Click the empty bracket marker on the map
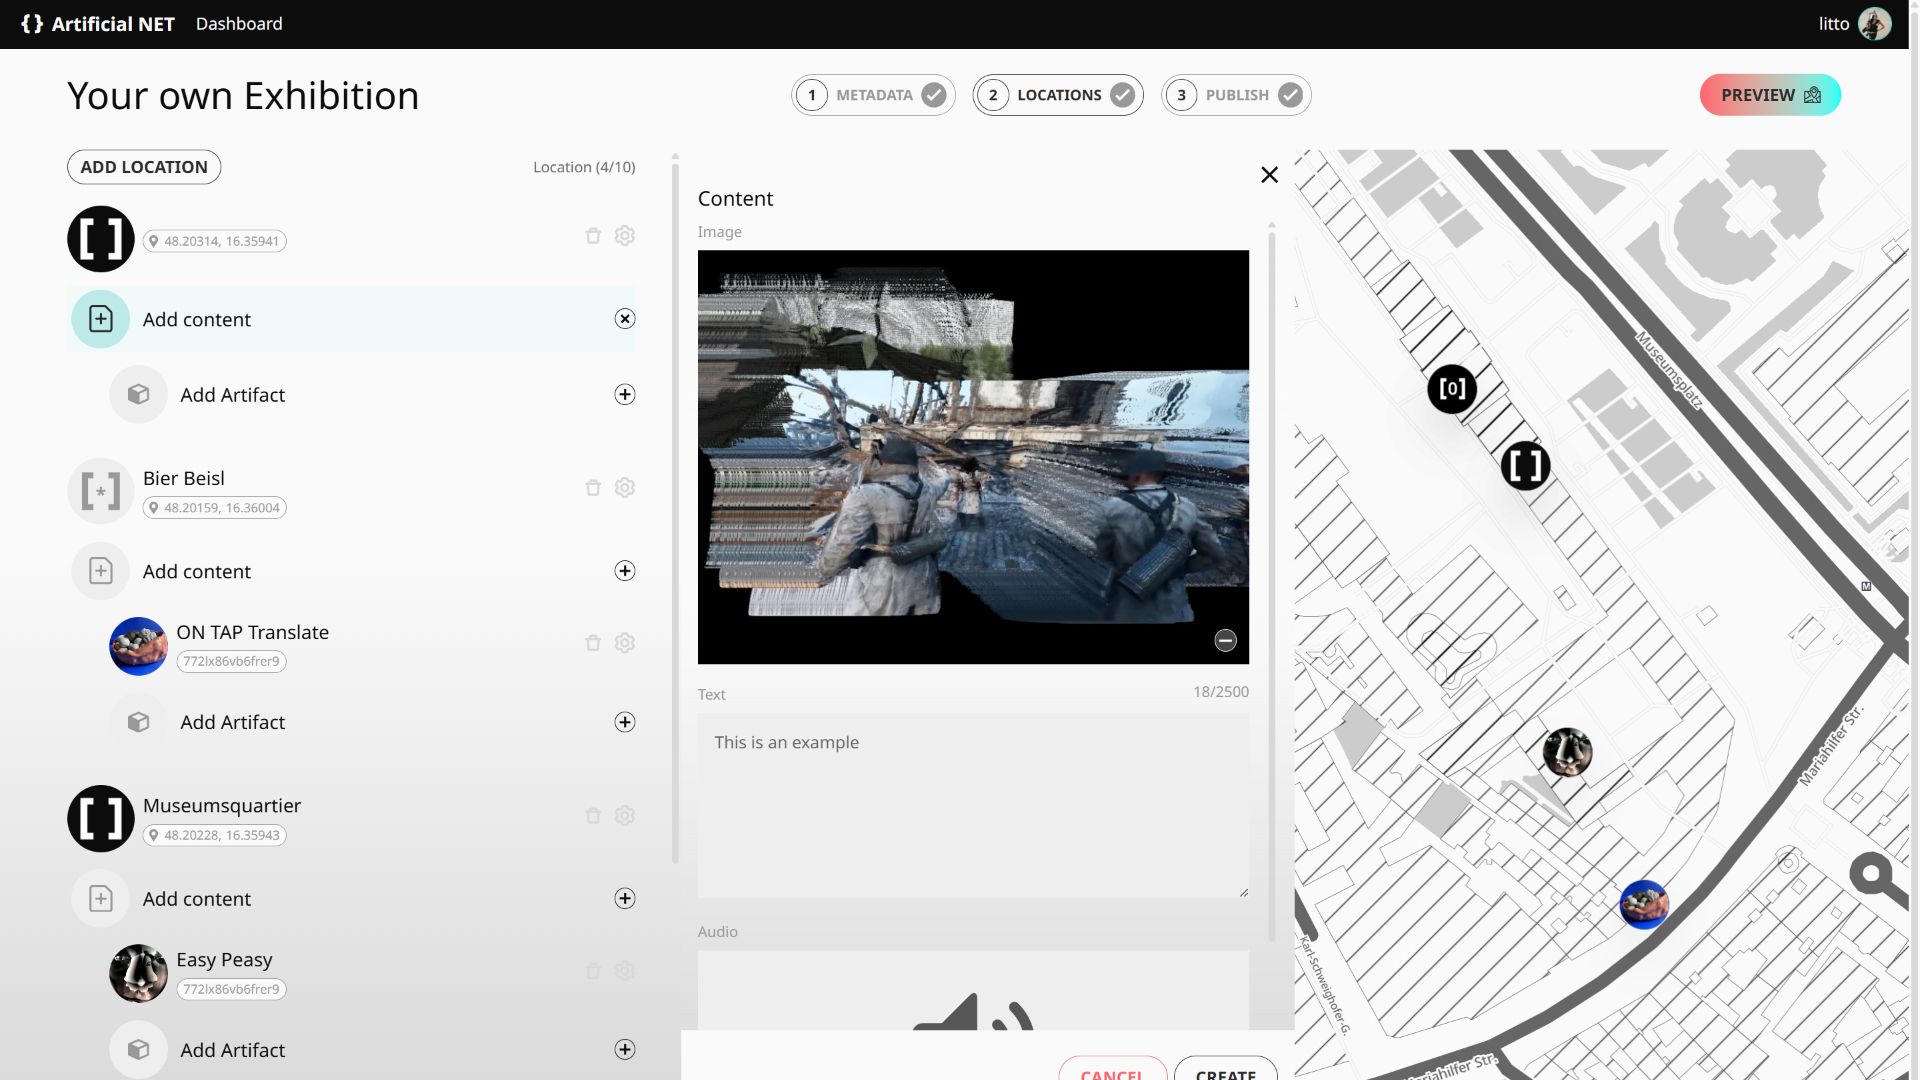The height and width of the screenshot is (1080, 1920). (x=1526, y=465)
